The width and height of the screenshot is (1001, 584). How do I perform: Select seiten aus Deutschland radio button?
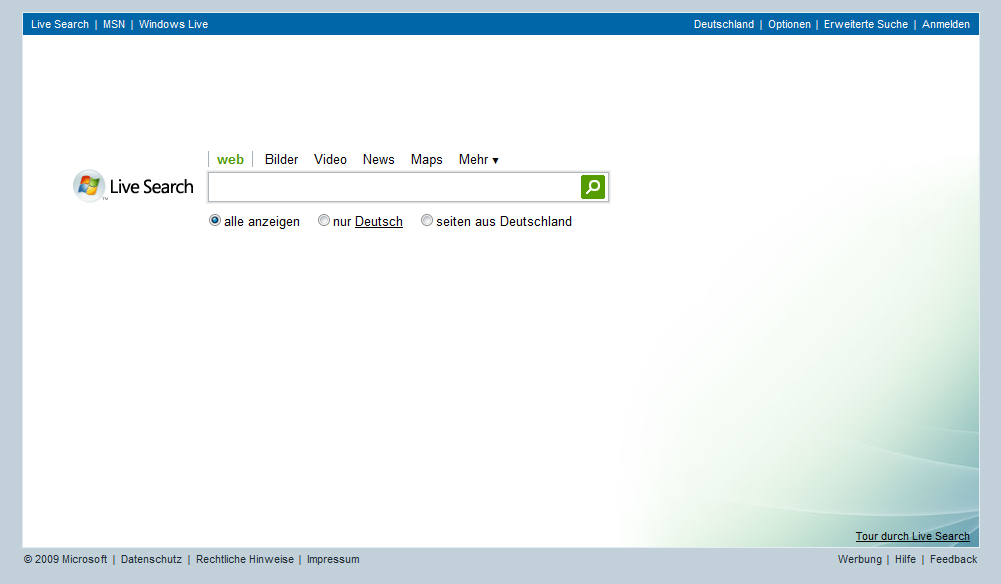pyautogui.click(x=426, y=220)
